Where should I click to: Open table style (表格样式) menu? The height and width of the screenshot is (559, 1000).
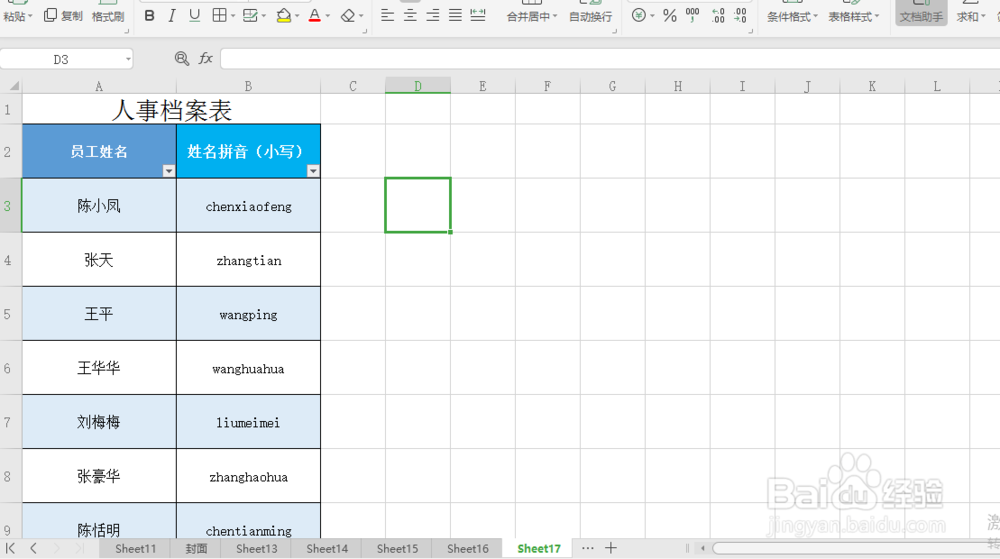(853, 17)
